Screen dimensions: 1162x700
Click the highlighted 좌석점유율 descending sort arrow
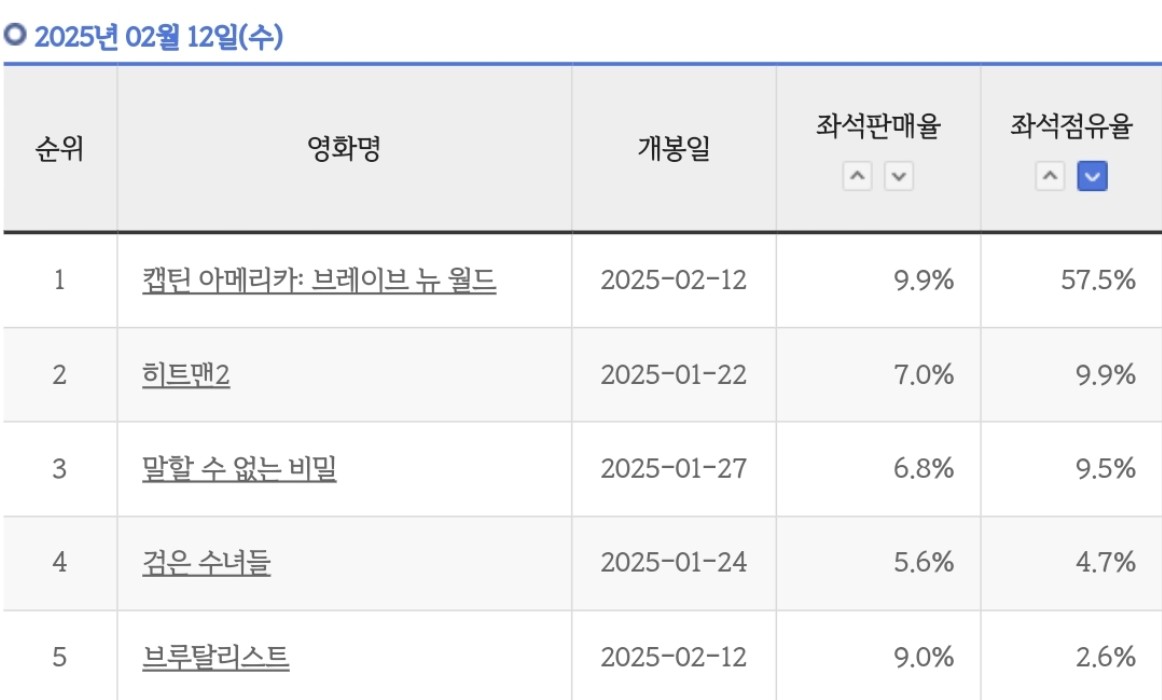tap(1092, 178)
